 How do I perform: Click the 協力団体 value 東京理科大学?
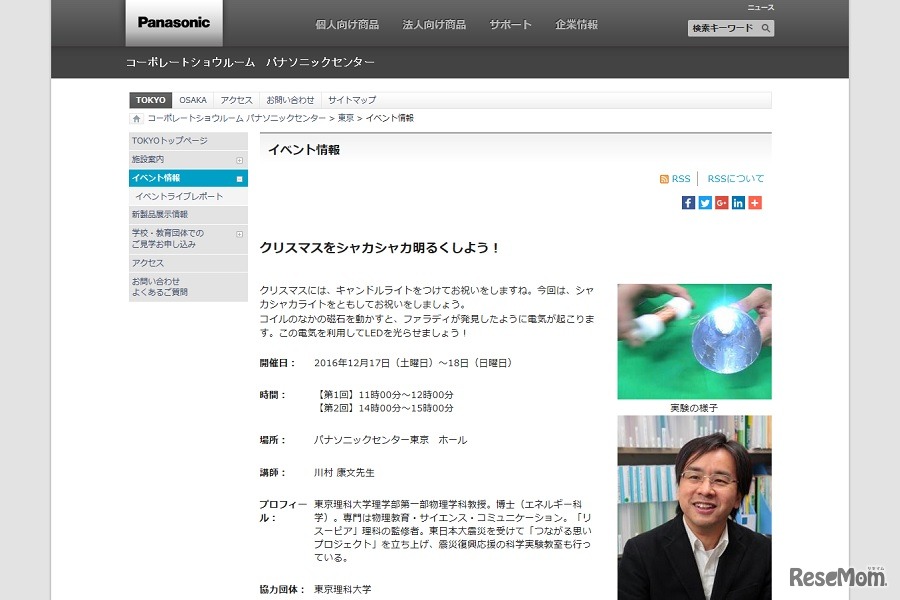[343, 590]
